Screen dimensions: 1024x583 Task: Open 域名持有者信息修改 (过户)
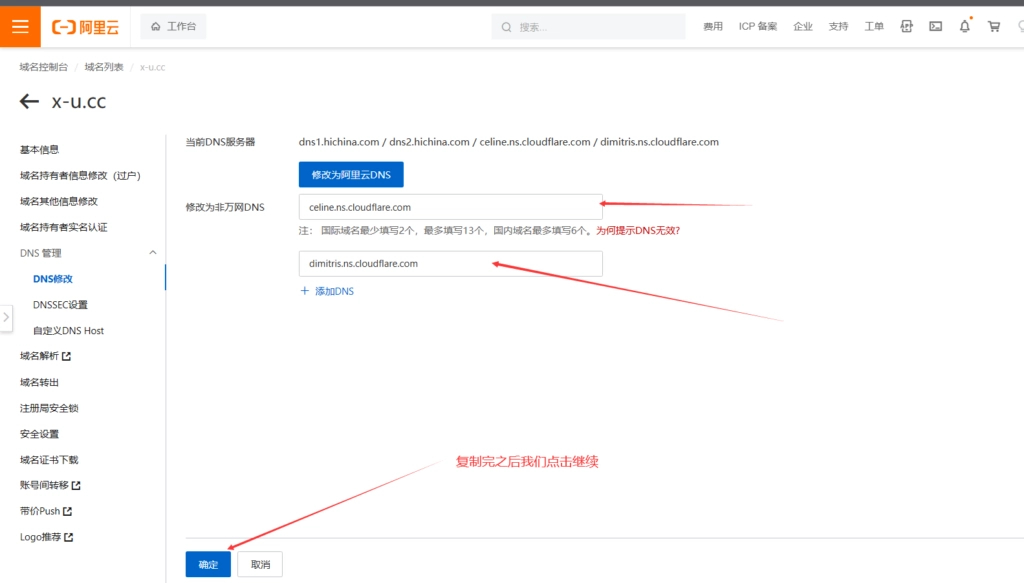(x=80, y=176)
